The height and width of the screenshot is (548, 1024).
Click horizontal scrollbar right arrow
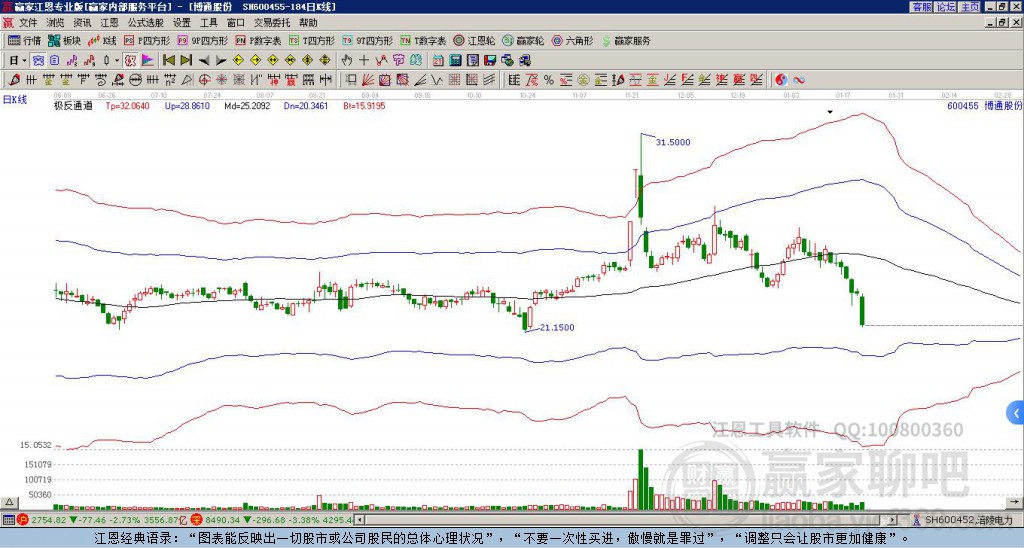click(x=893, y=520)
